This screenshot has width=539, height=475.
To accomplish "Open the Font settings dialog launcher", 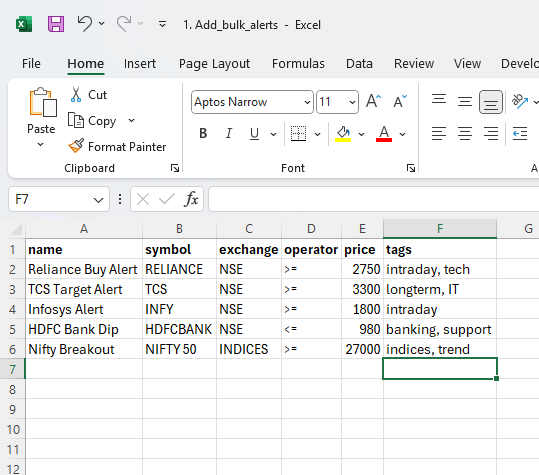I will click(410, 168).
